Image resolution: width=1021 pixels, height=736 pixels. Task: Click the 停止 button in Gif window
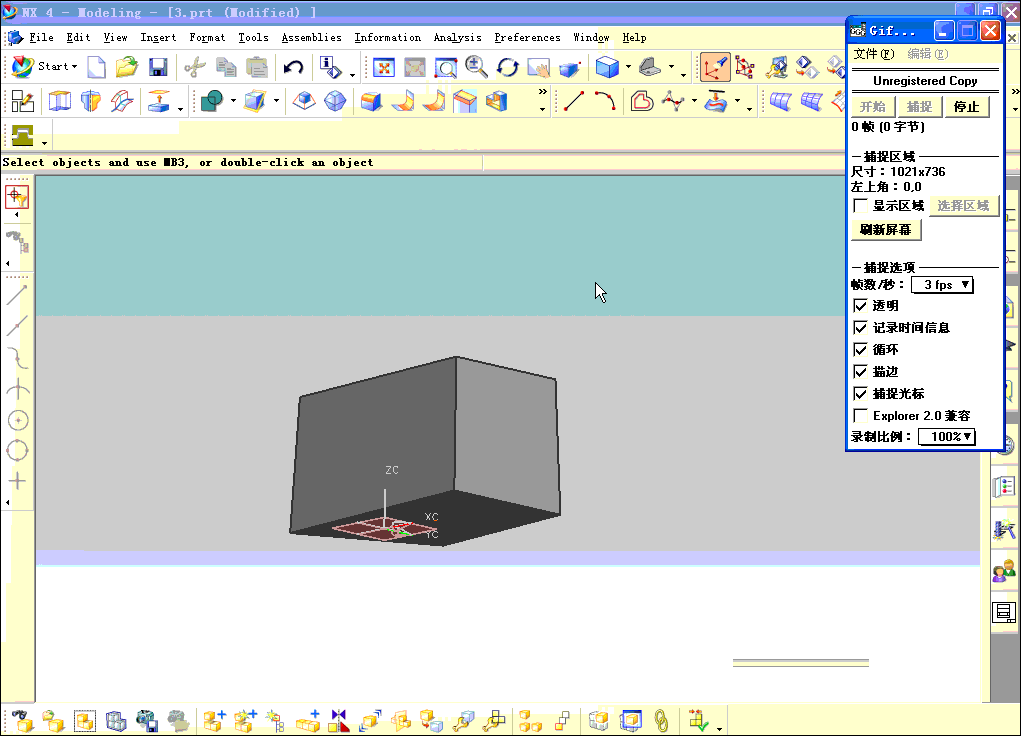966,106
